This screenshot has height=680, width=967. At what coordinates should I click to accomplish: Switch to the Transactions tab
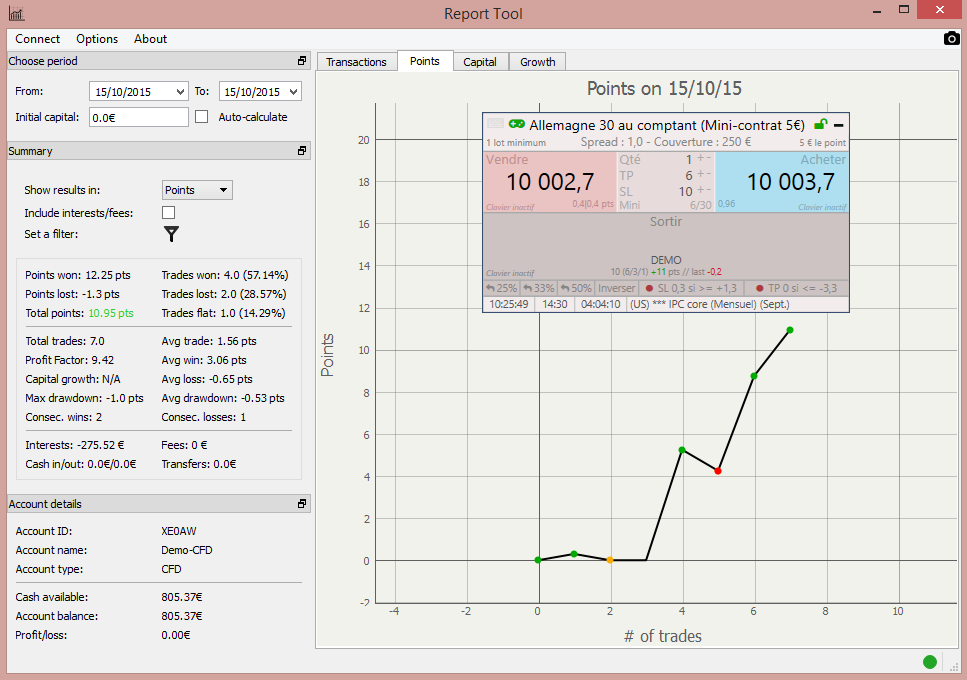356,62
